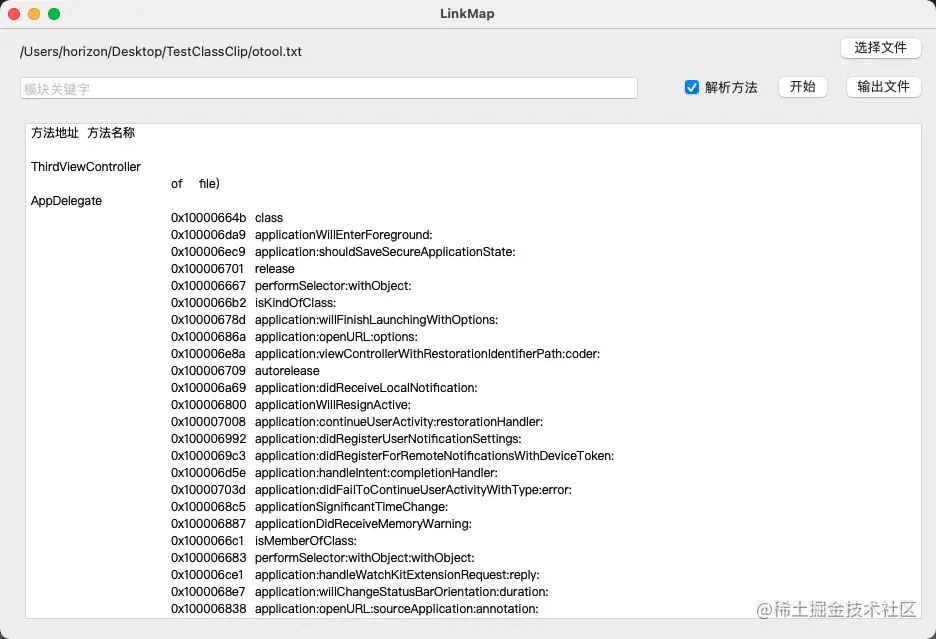The width and height of the screenshot is (936, 639).
Task: Select application:openURL:options: row
Action: pyautogui.click(x=294, y=337)
